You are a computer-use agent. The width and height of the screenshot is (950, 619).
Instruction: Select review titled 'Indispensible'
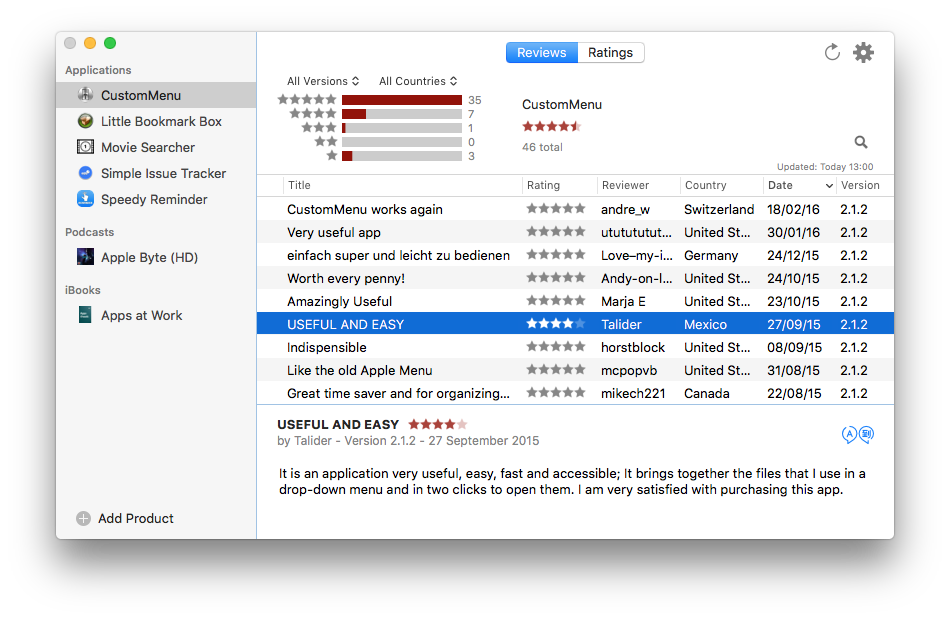point(576,348)
